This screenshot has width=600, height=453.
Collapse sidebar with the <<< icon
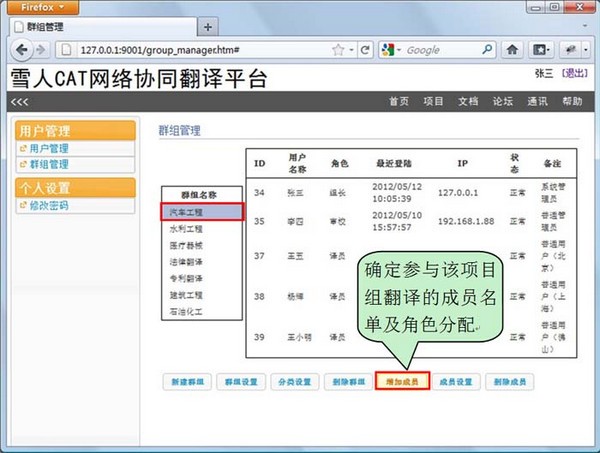(19, 102)
